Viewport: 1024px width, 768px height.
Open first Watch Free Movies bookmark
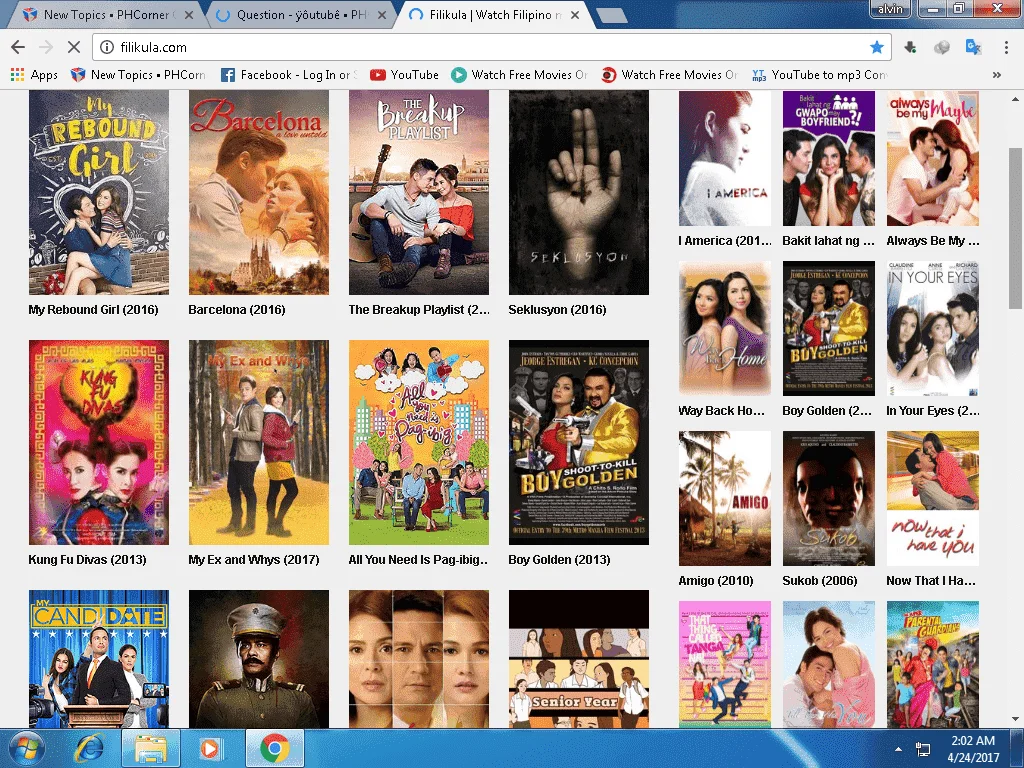click(x=519, y=75)
